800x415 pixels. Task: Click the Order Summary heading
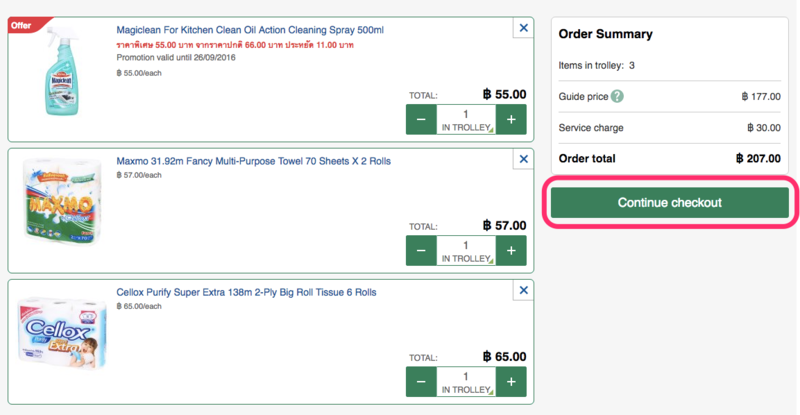[x=606, y=34]
